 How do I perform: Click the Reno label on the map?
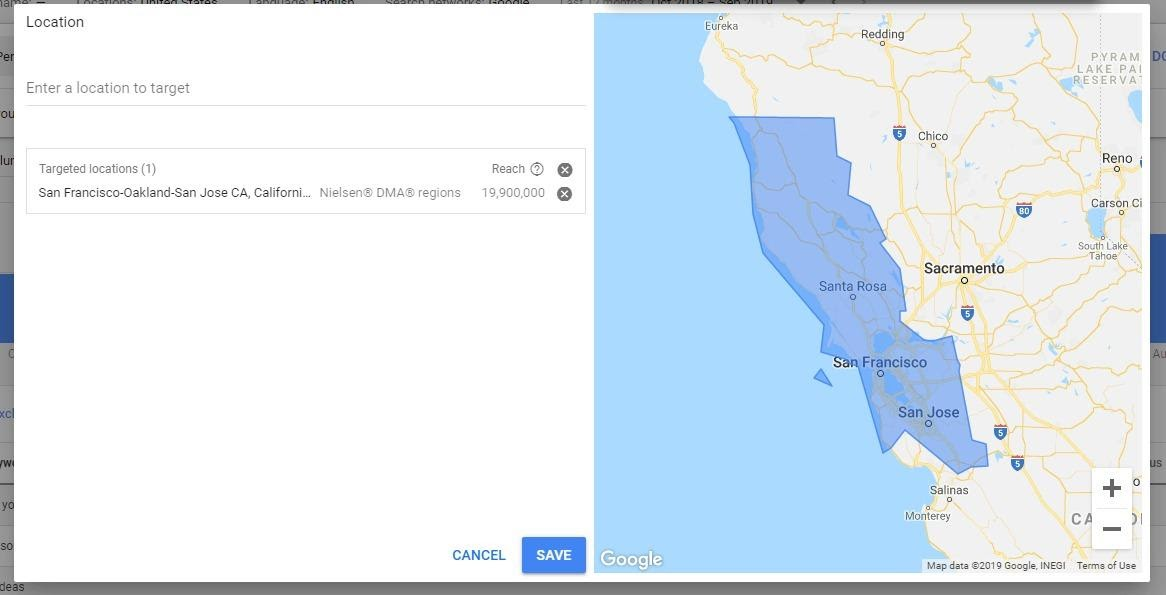pyautogui.click(x=1117, y=158)
